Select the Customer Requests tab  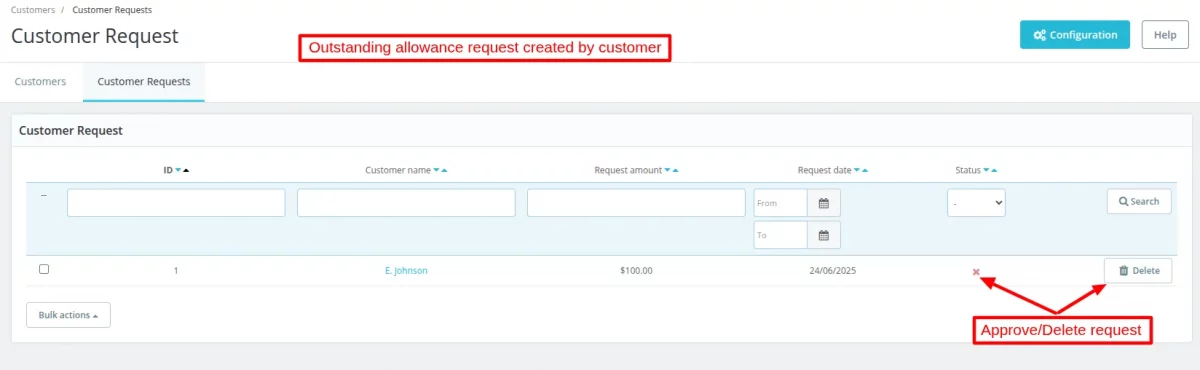pos(144,82)
